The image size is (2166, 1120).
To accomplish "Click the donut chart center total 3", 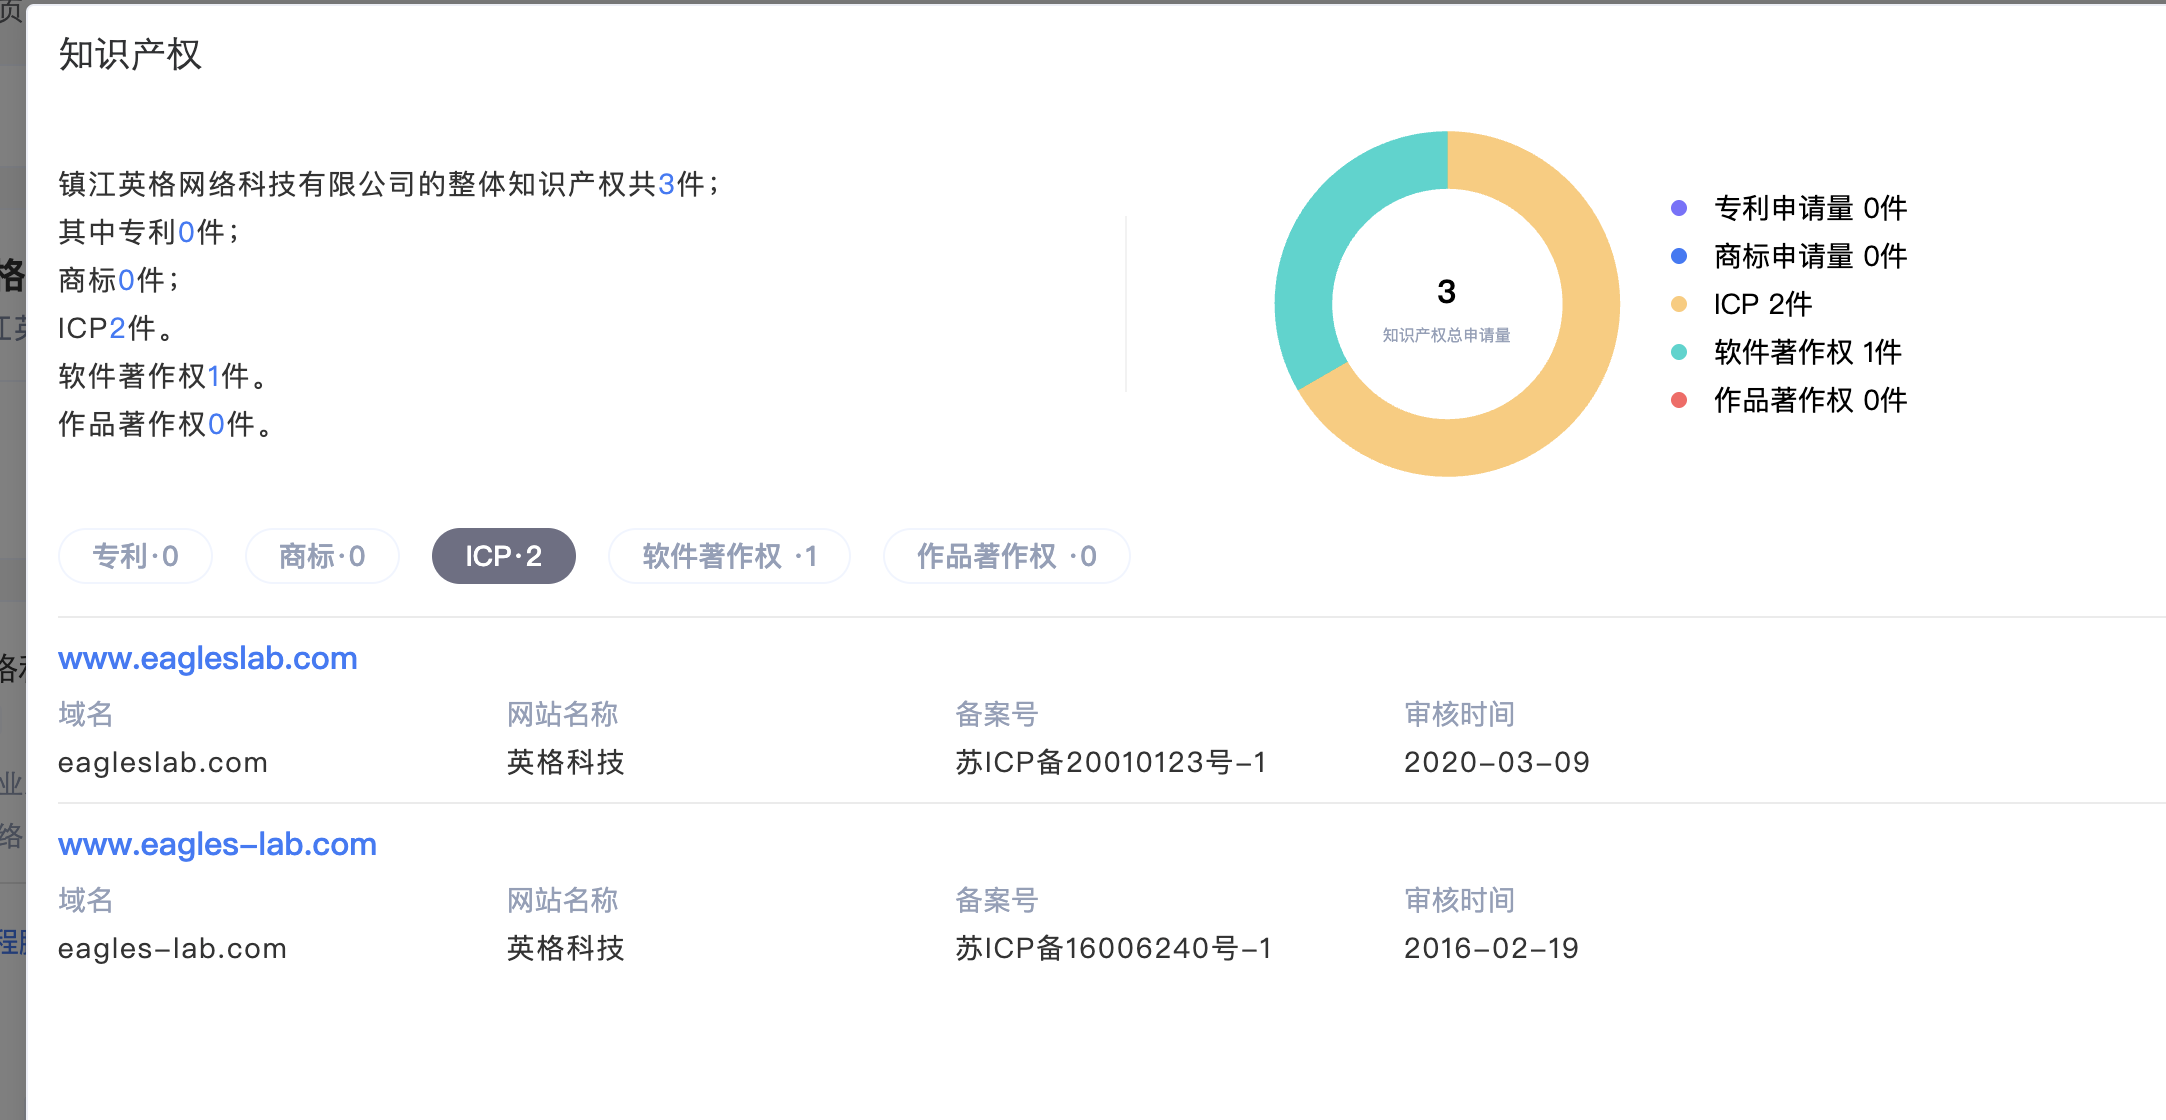I will (x=1446, y=292).
